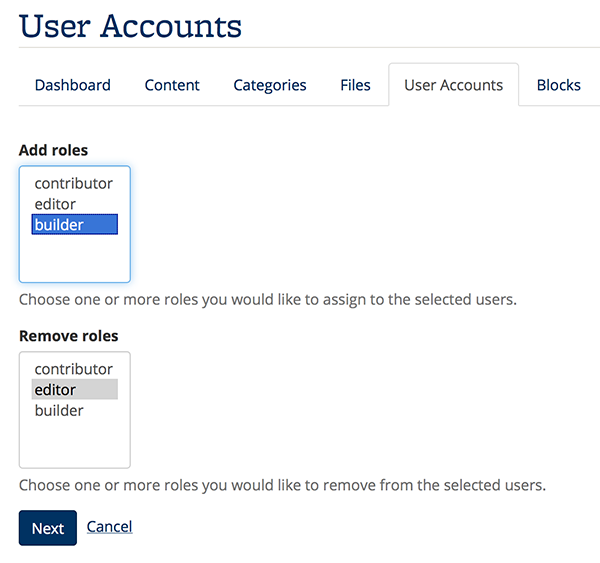Switch to the Content tab
This screenshot has width=600, height=563.
172,85
